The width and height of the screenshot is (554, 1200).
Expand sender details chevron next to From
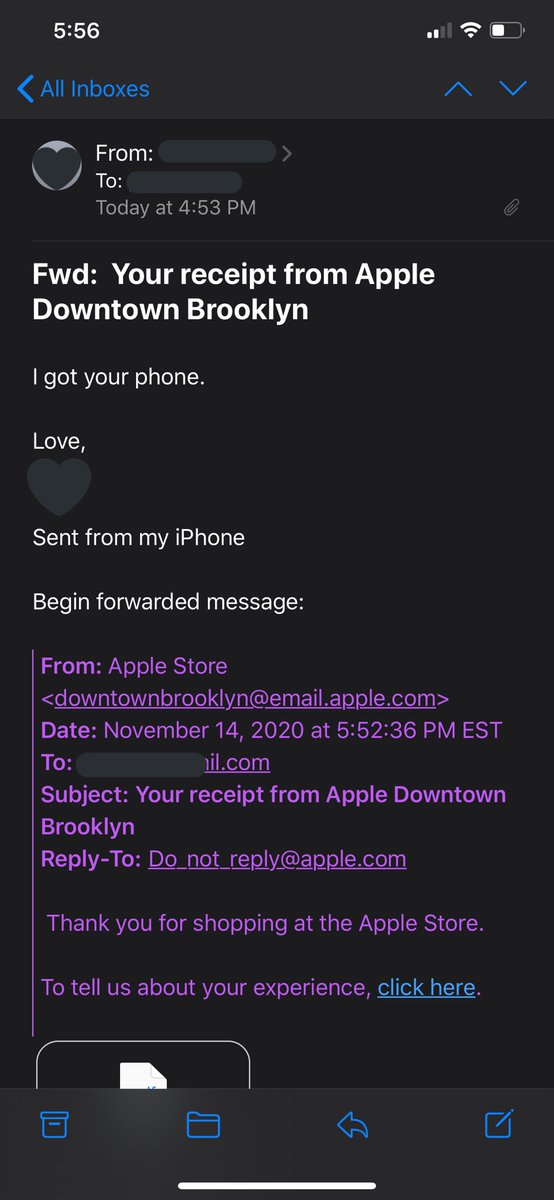click(287, 153)
